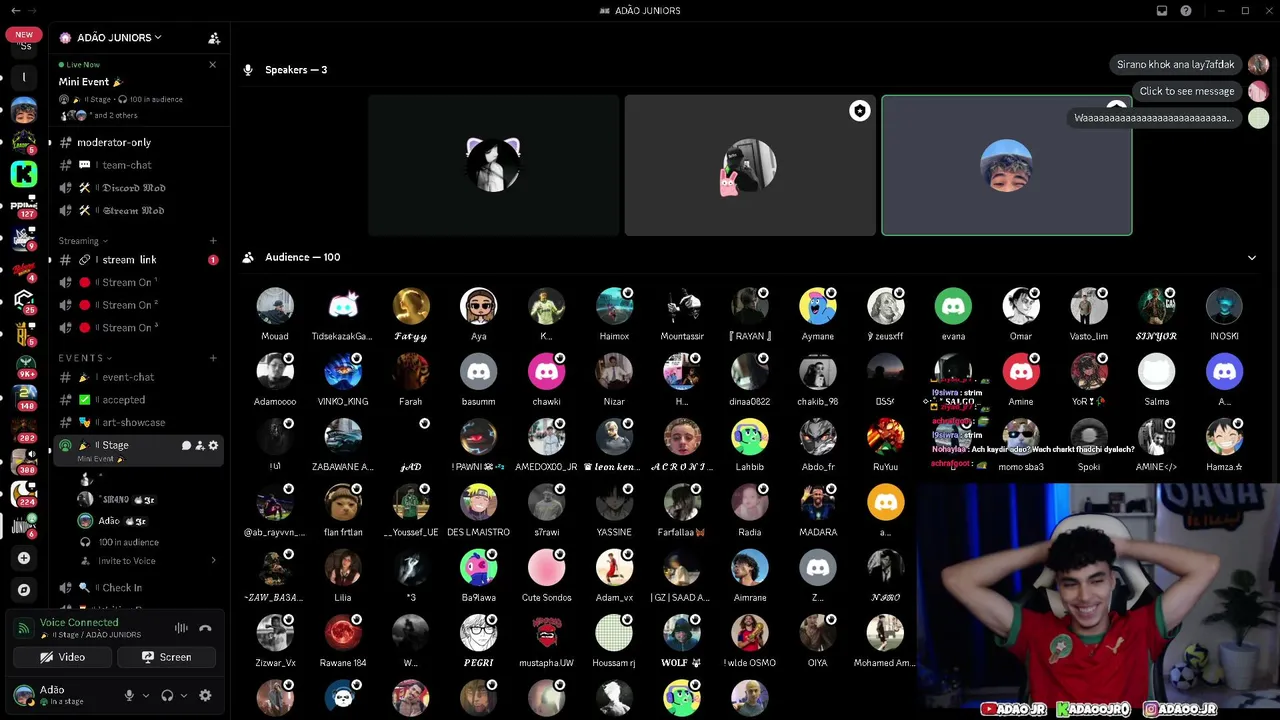1280x720 pixels.
Task: Click the 'Click to see message' bubble
Action: point(1186,91)
